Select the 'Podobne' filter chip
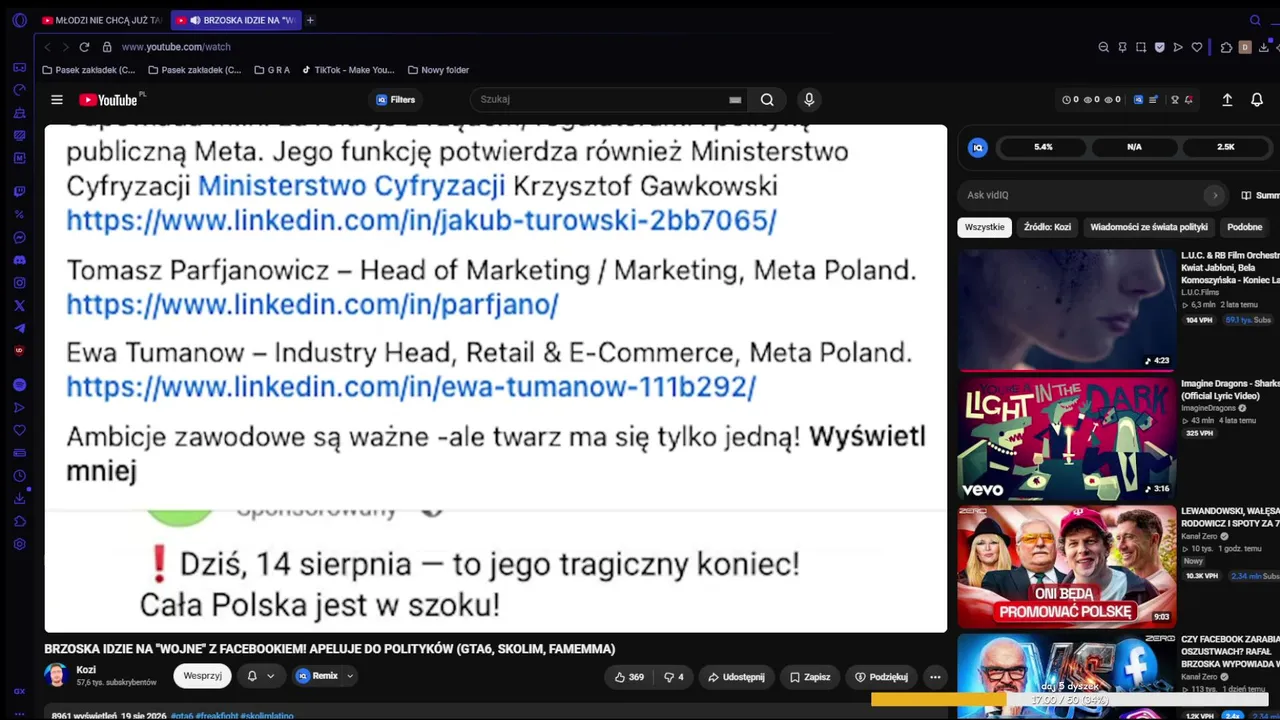The width and height of the screenshot is (1280, 720). (1245, 227)
